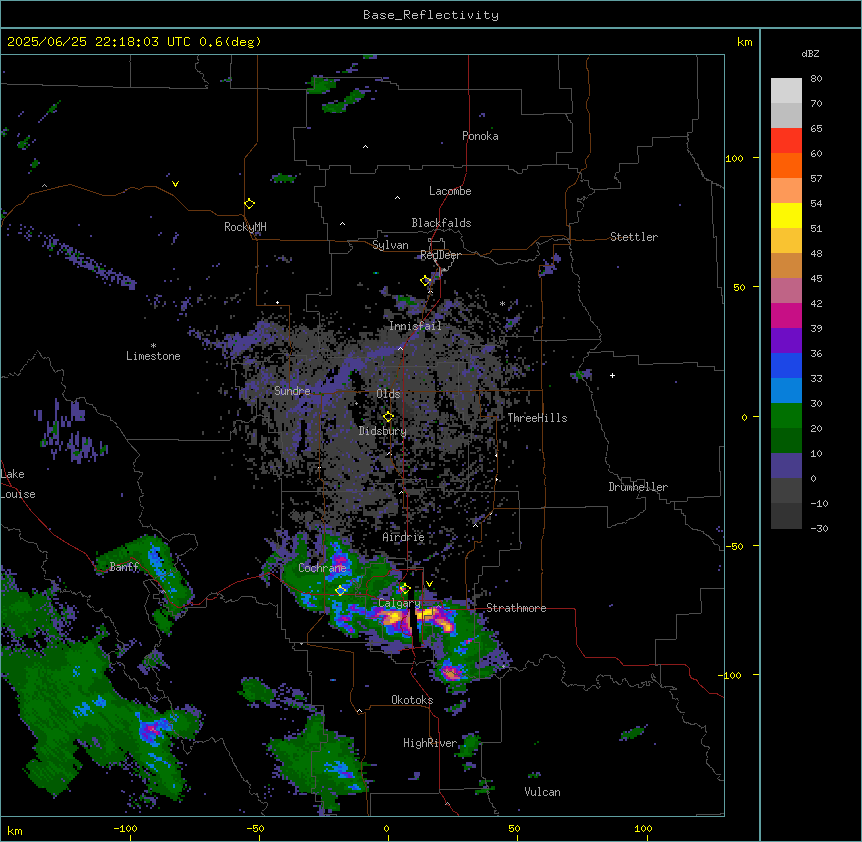The height and width of the screenshot is (842, 862).
Task: Click the Drumheller map label
Action: [638, 487]
